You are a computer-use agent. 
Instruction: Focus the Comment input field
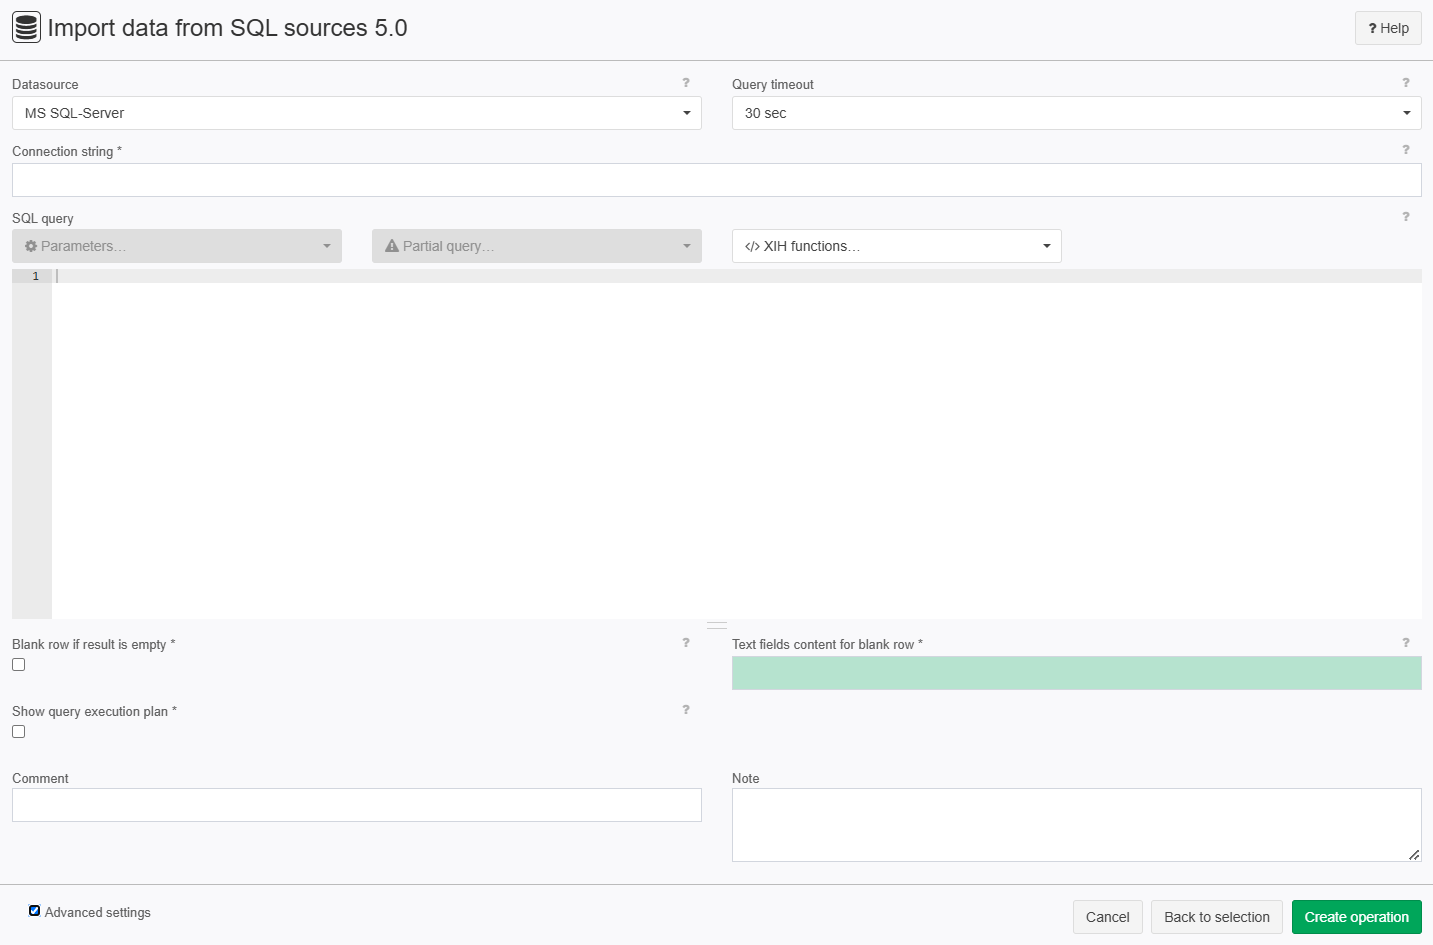tap(357, 805)
